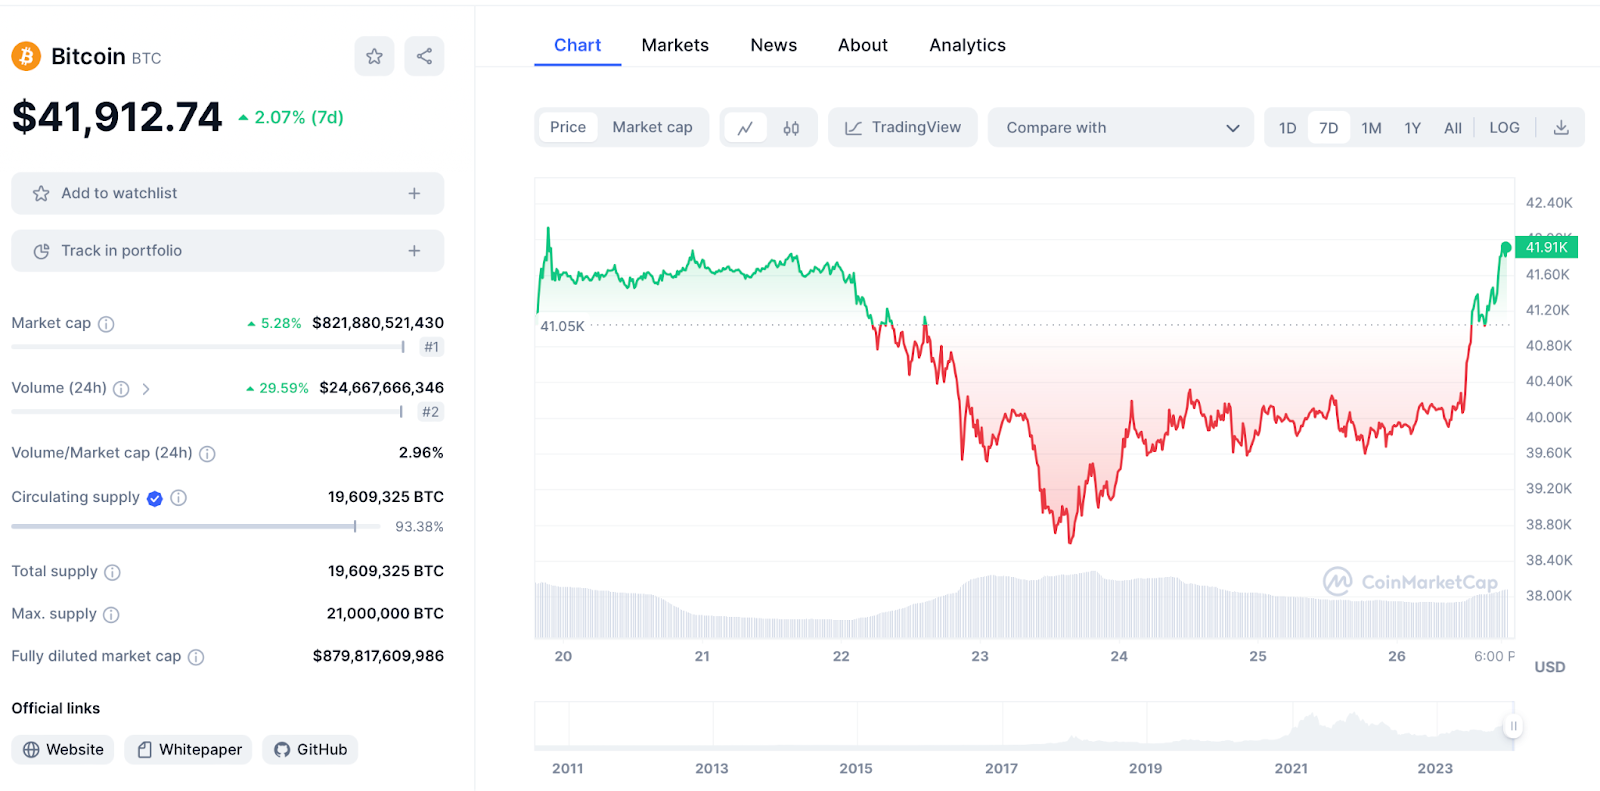Open Total supply info icon
1600x791 pixels.
(x=112, y=572)
